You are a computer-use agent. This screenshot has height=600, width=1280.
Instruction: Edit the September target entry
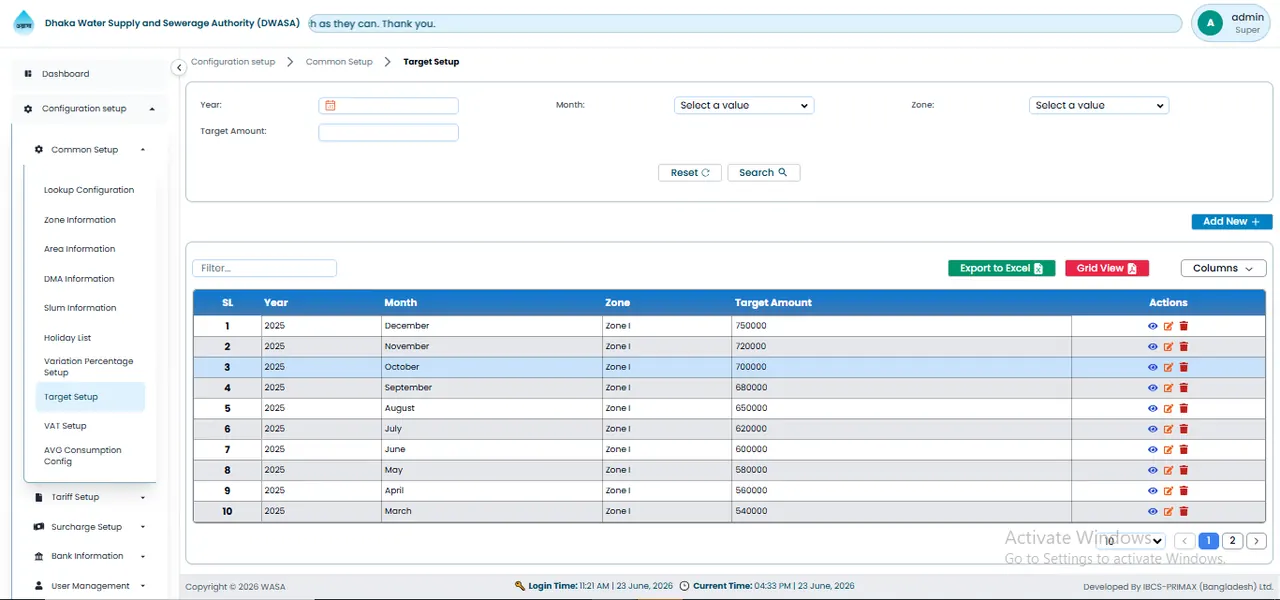click(x=1168, y=388)
